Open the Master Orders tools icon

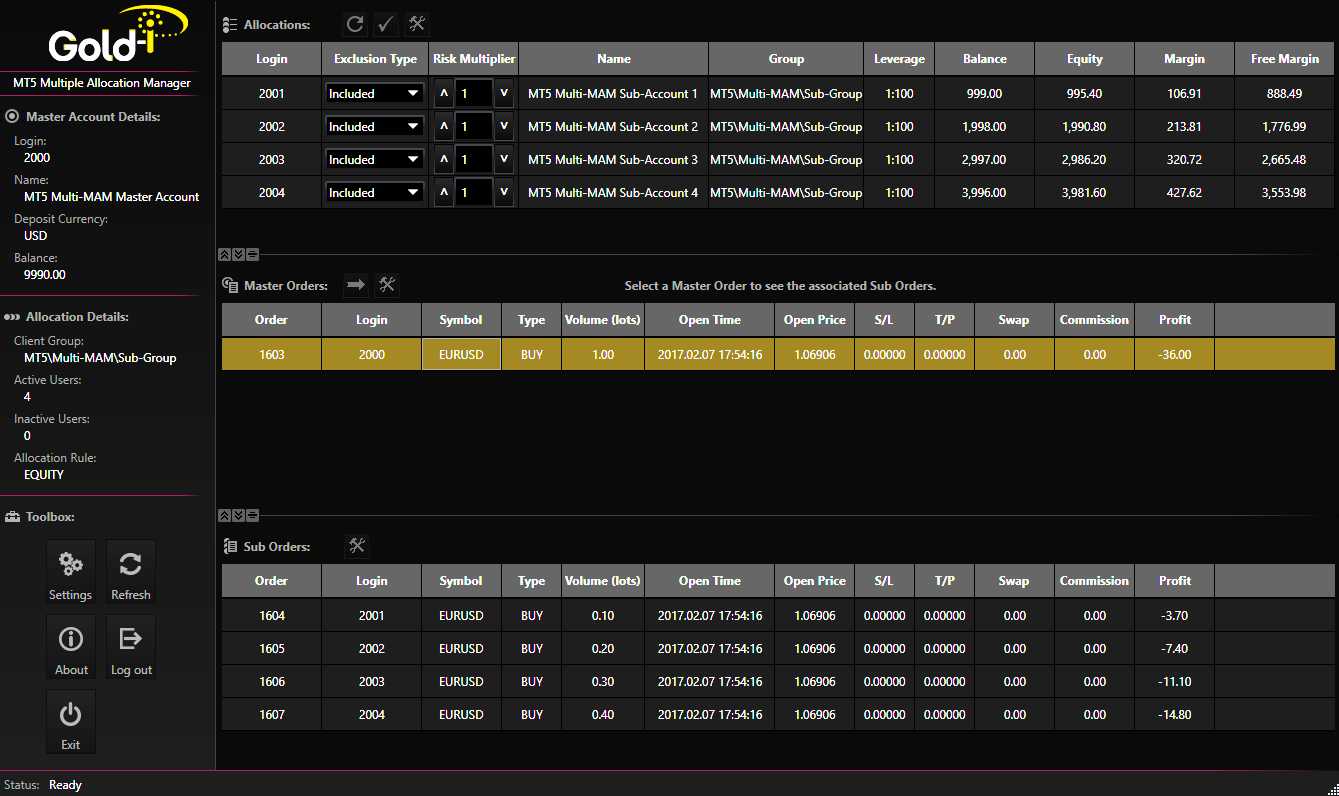click(x=387, y=285)
